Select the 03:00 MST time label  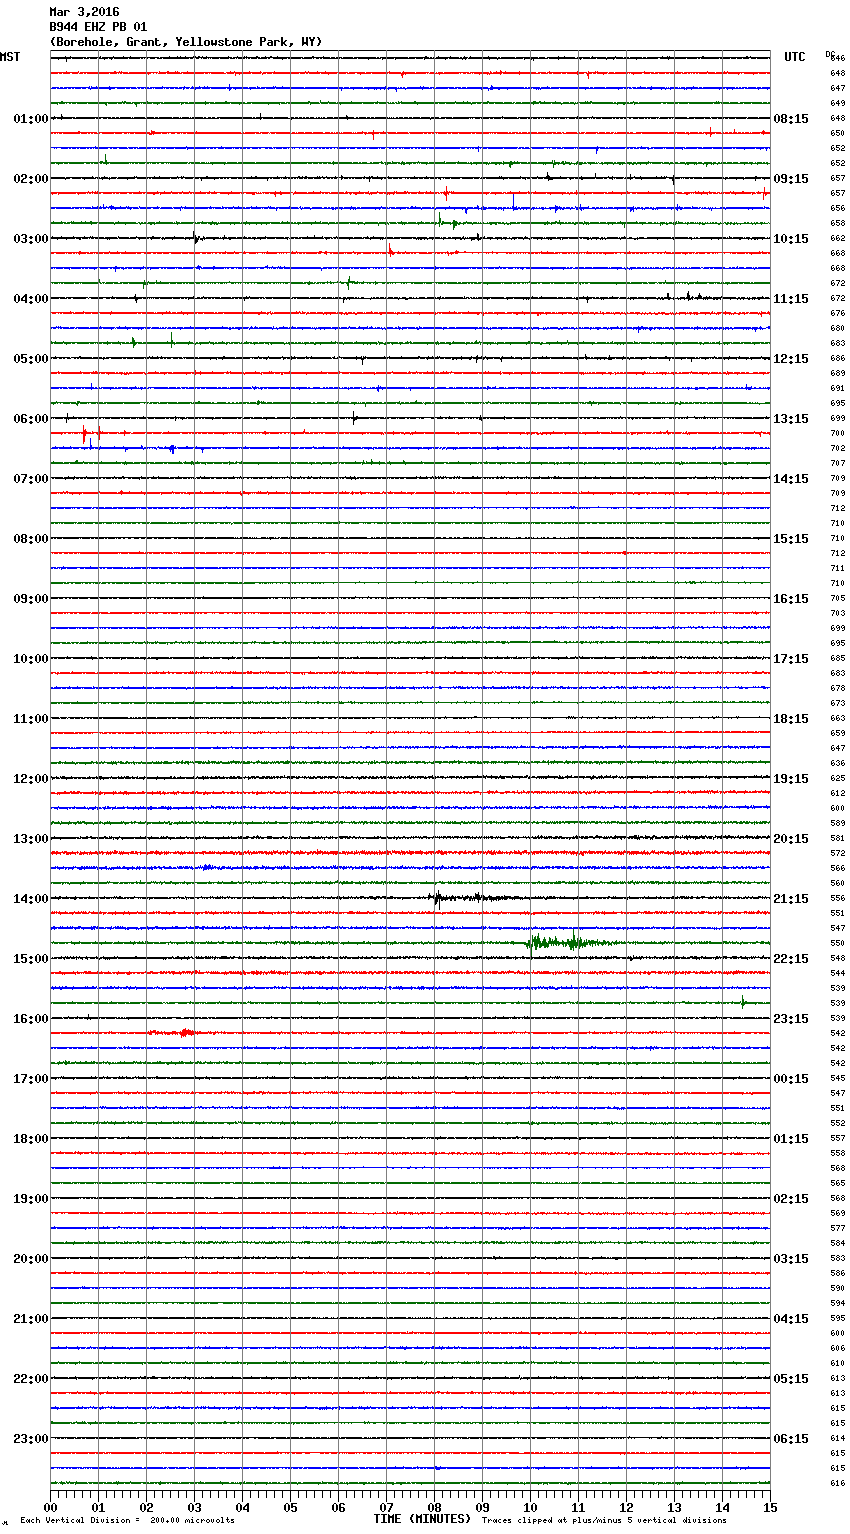31,239
